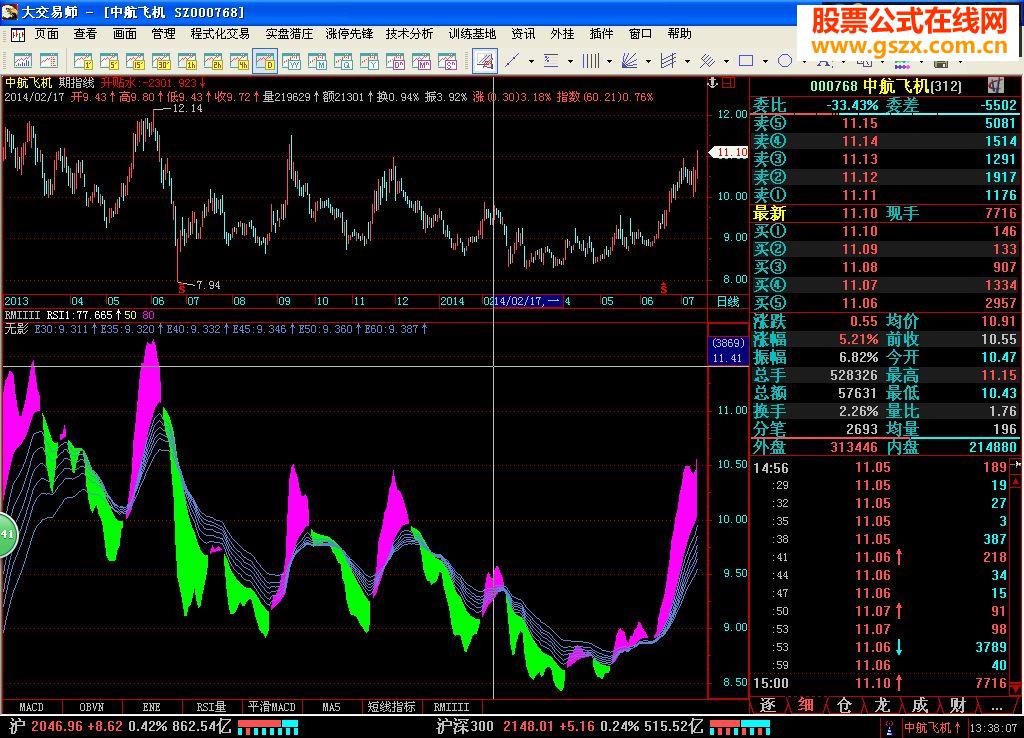Open the 帮助 menu

[679, 33]
